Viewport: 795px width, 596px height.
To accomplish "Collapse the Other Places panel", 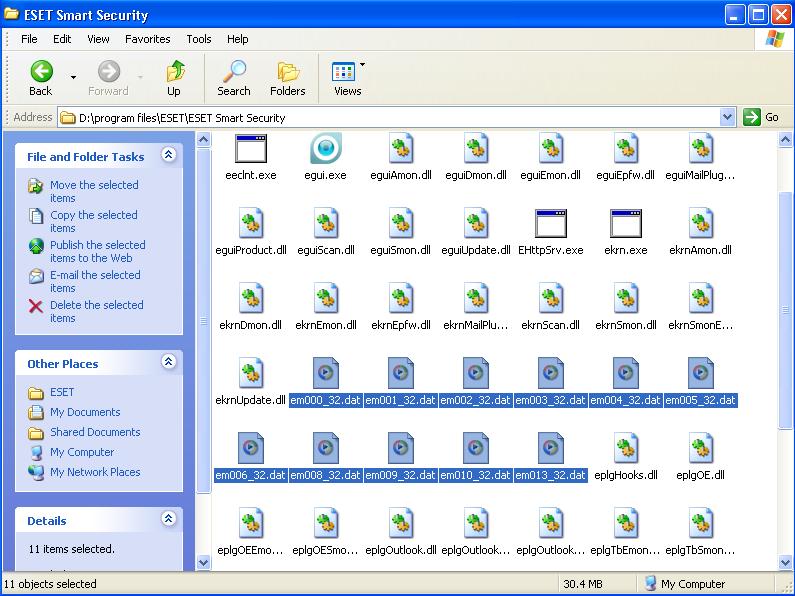I will (169, 361).
